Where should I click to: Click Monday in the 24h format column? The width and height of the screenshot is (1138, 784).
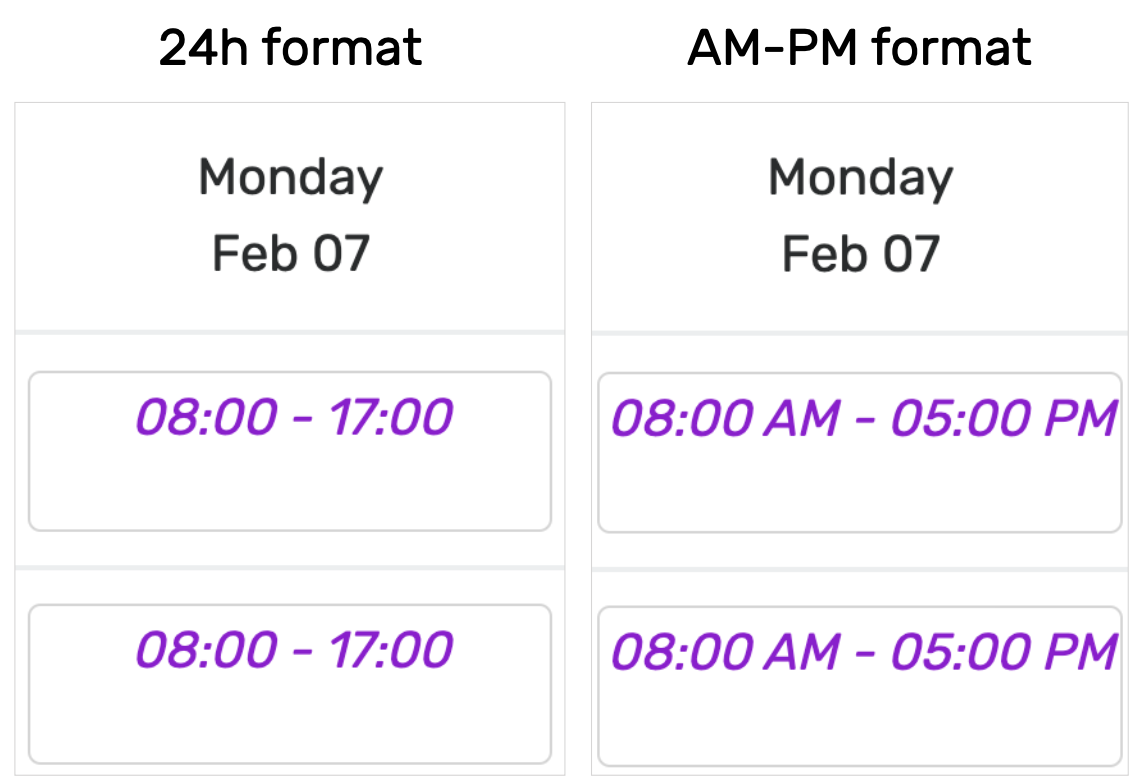click(290, 178)
